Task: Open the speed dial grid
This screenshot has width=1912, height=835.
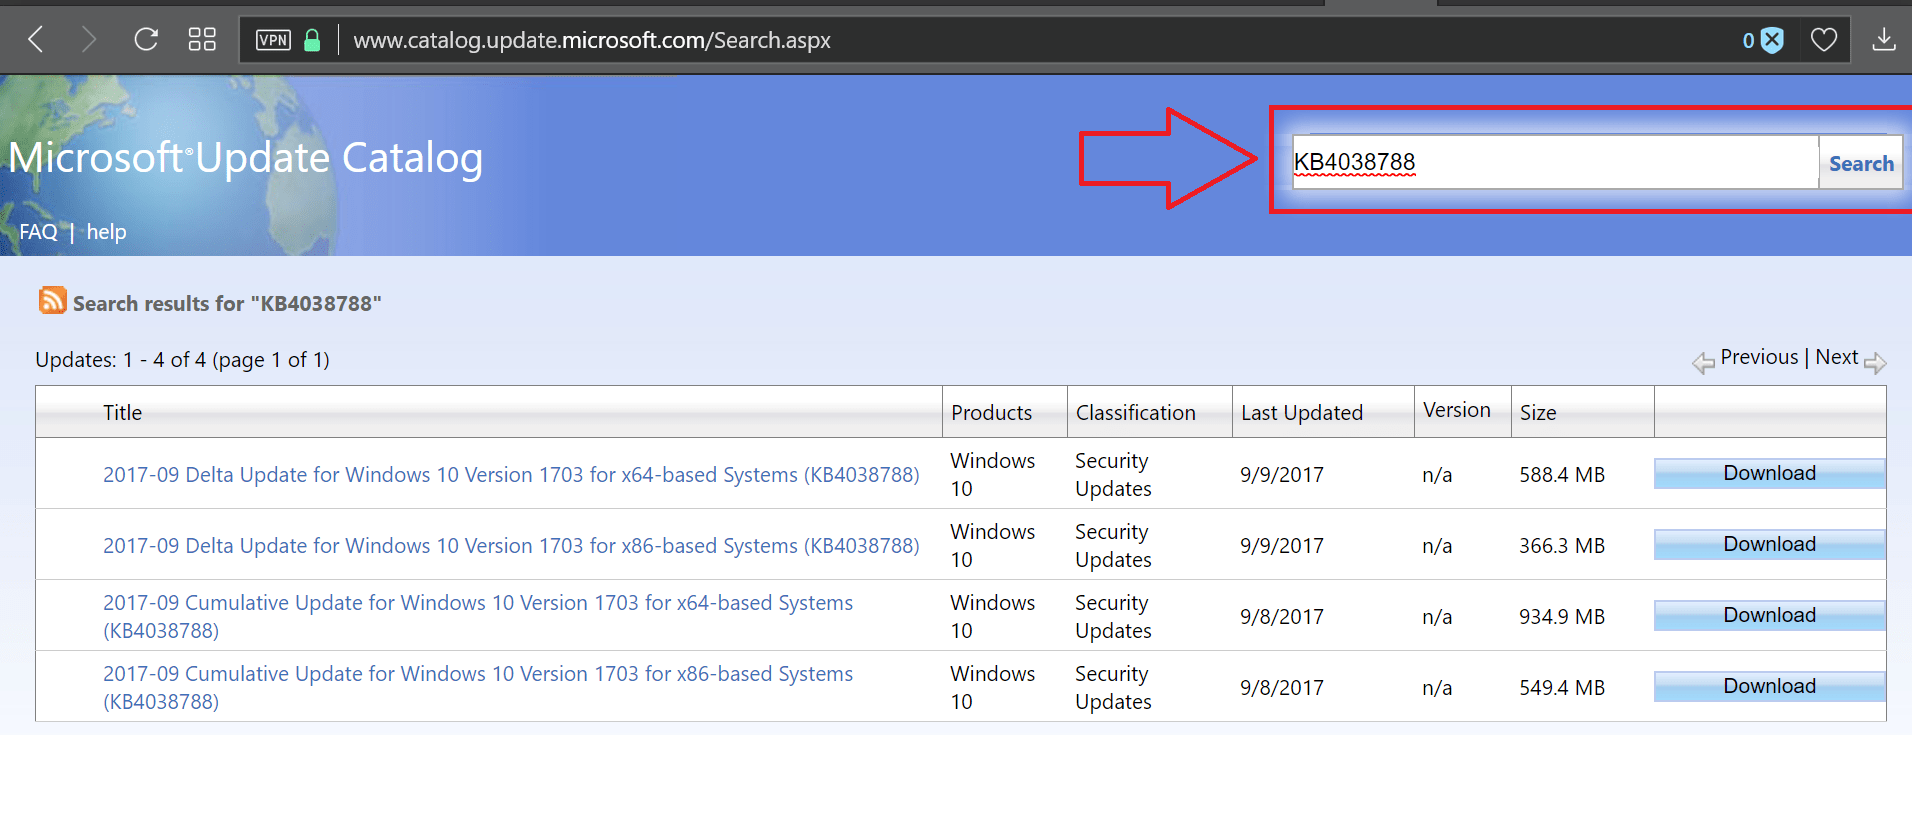Action: coord(202,40)
